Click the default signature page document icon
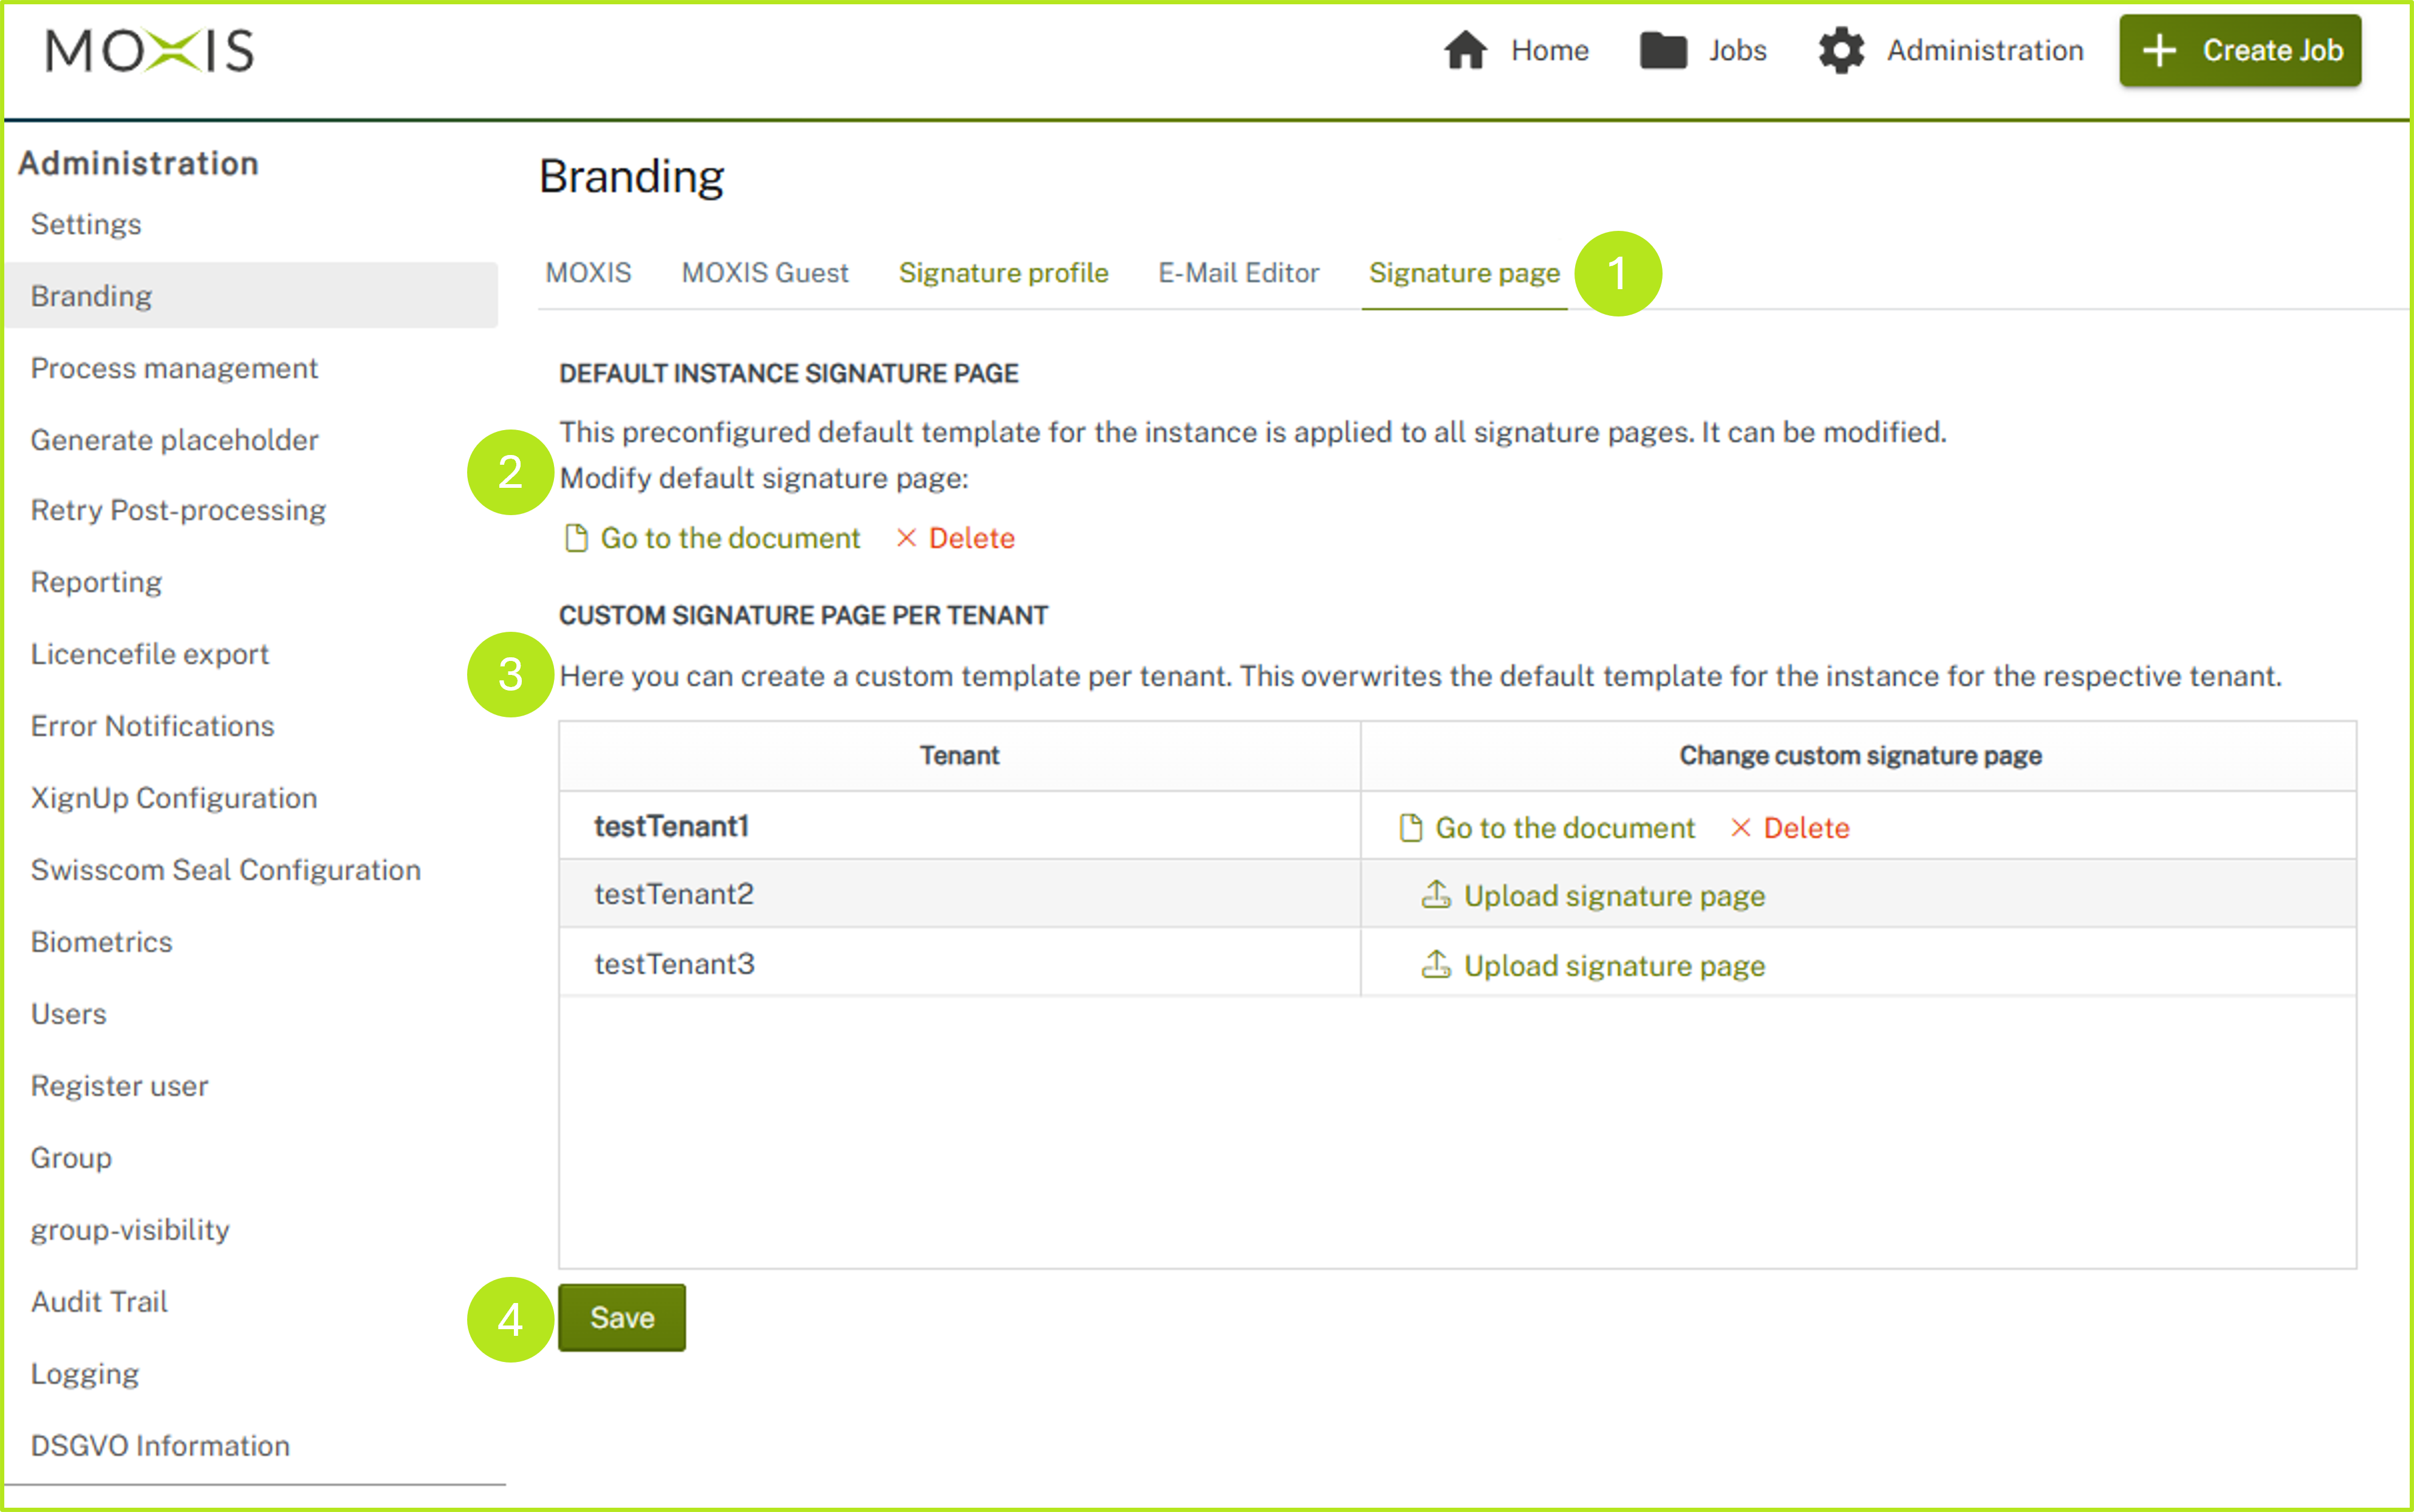This screenshot has width=2414, height=1512. (576, 538)
